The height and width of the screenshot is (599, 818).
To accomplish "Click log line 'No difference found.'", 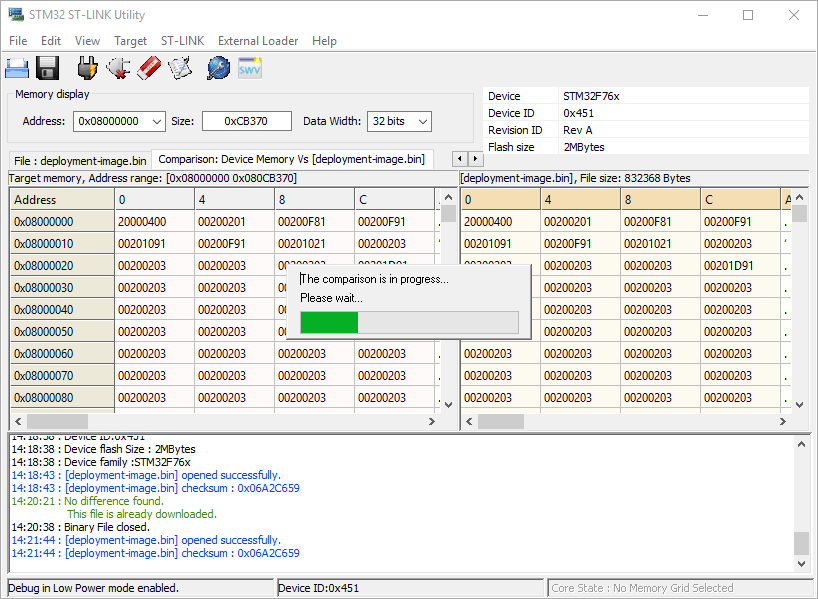I will click(x=88, y=501).
